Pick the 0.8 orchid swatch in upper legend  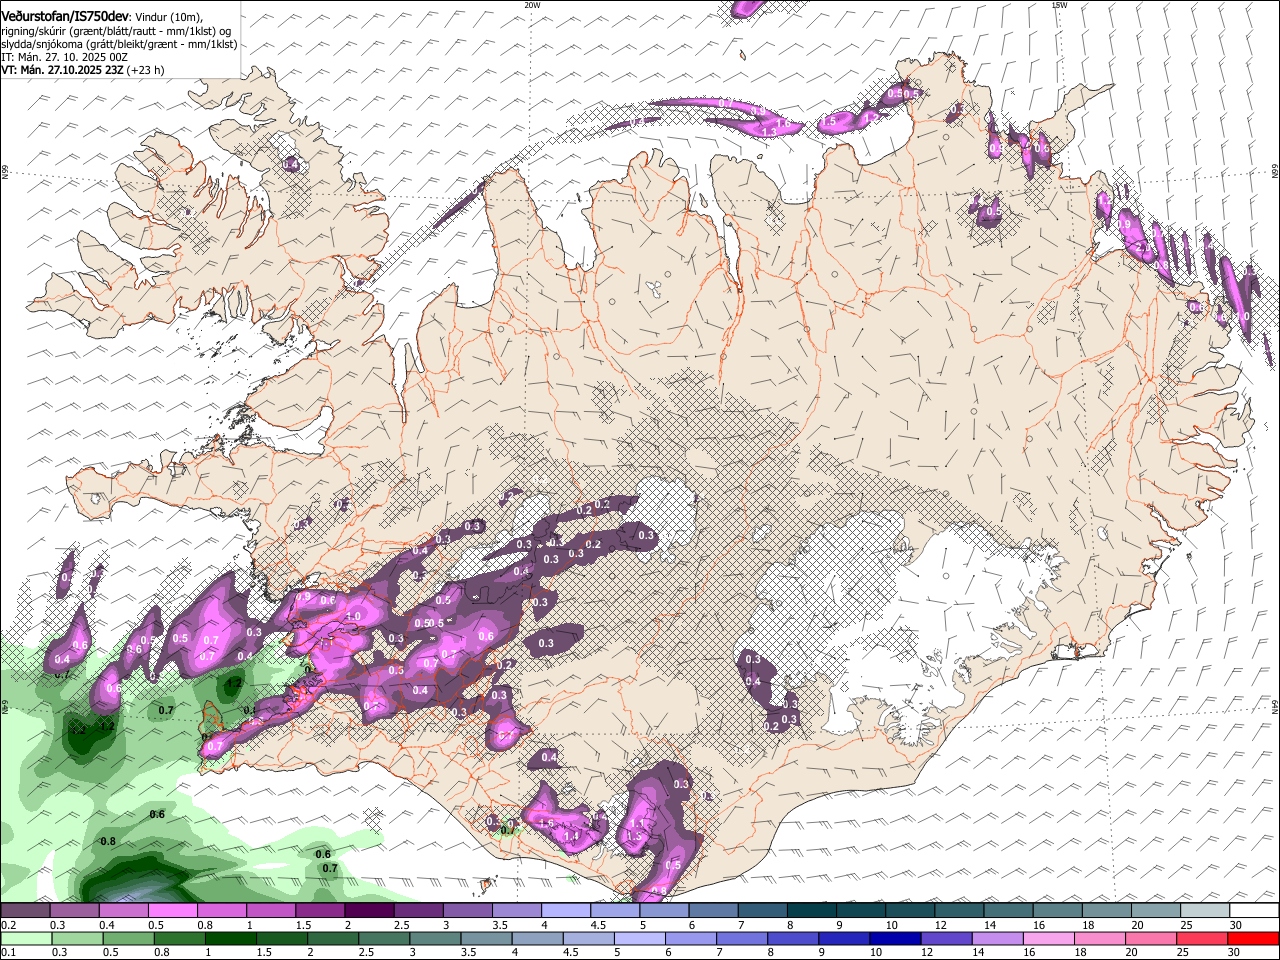tap(221, 911)
